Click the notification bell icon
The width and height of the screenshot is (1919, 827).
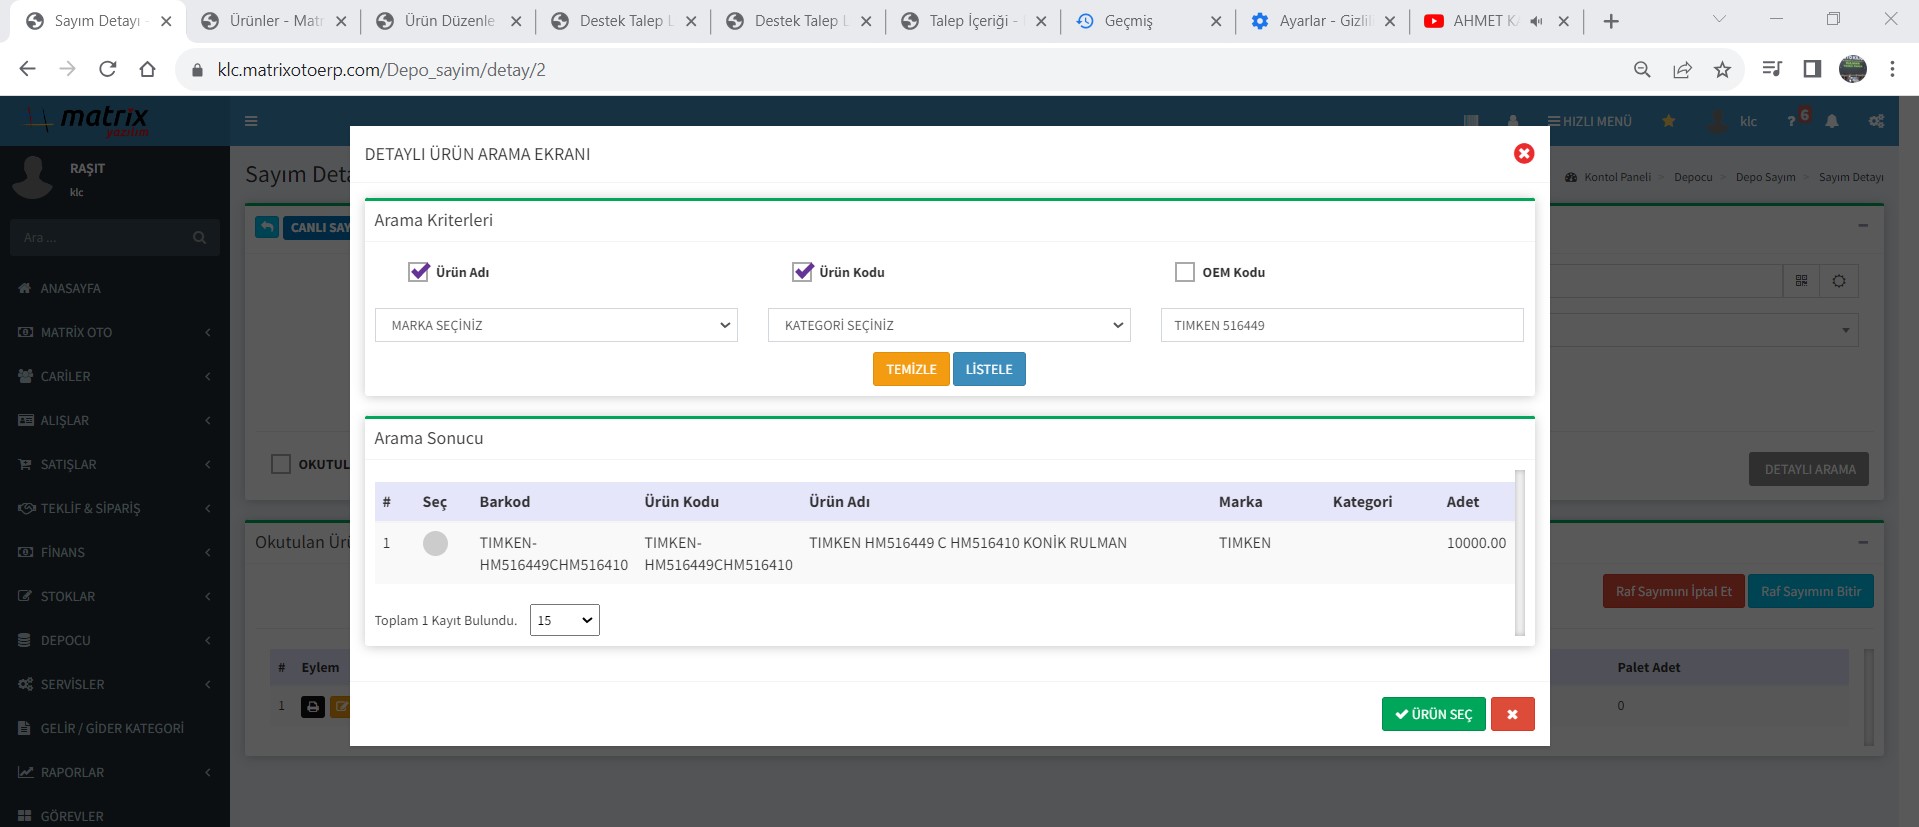click(1831, 121)
